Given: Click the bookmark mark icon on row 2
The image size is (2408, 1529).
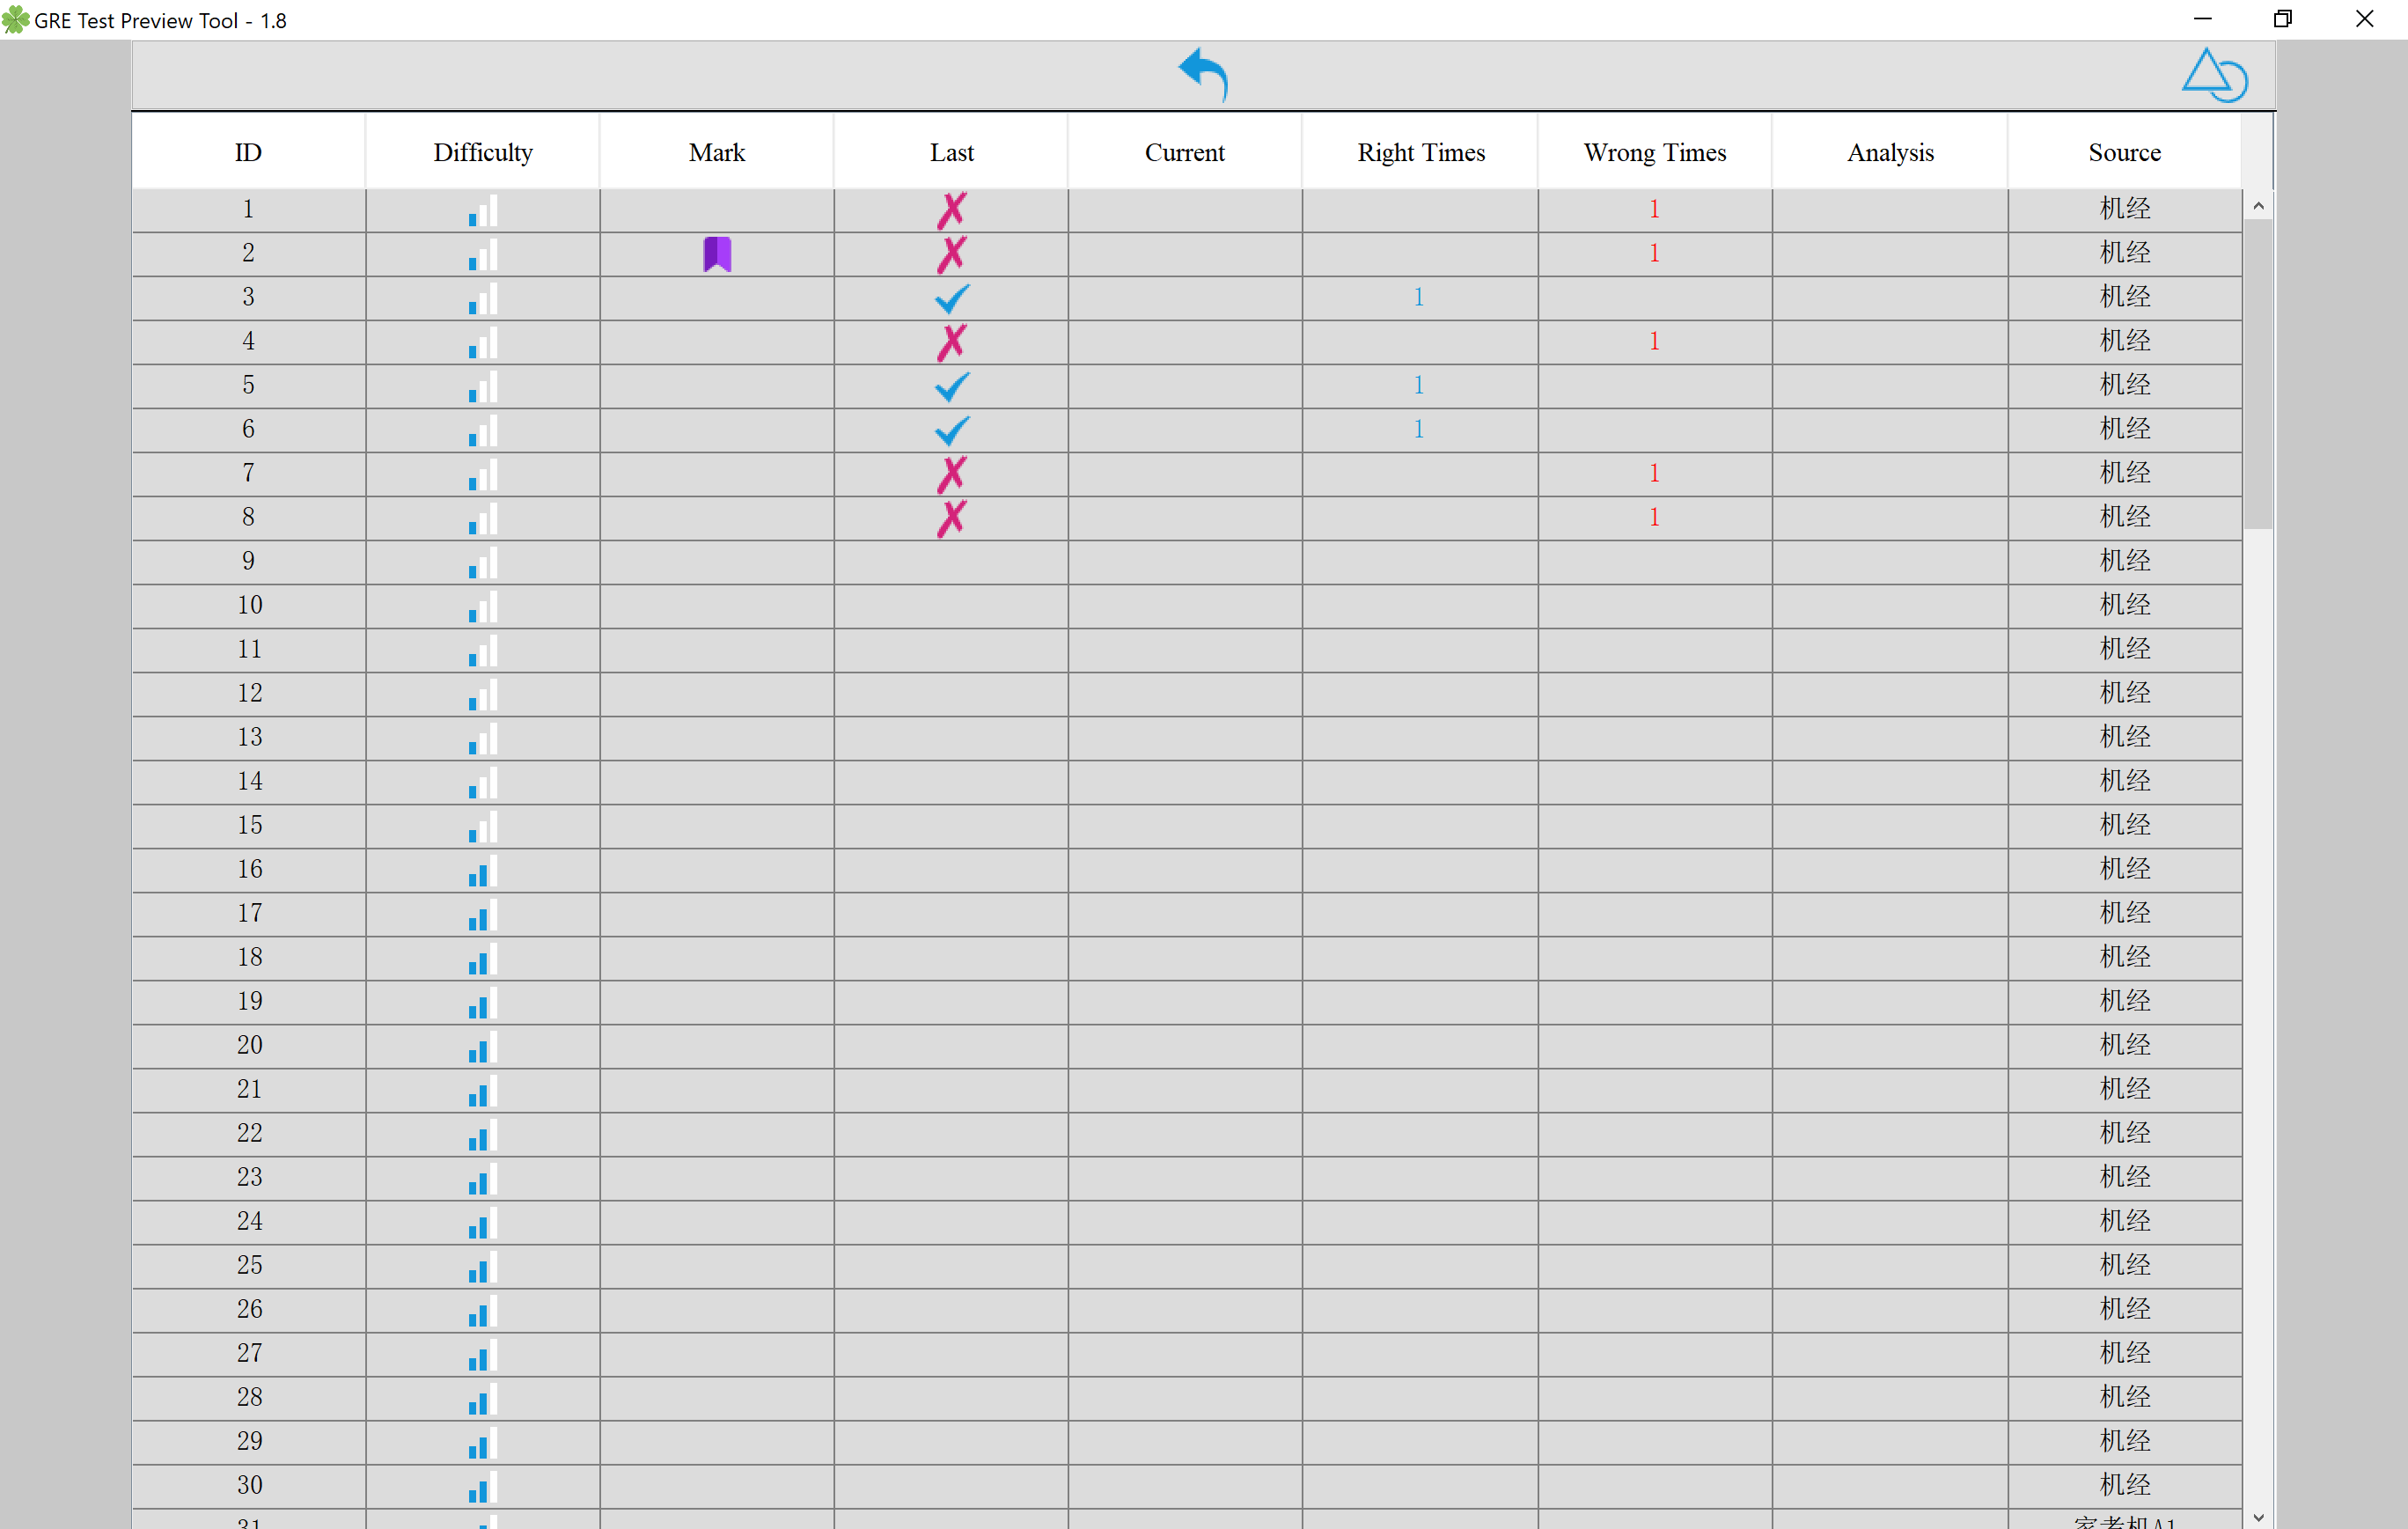Looking at the screenshot, I should [x=716, y=253].
